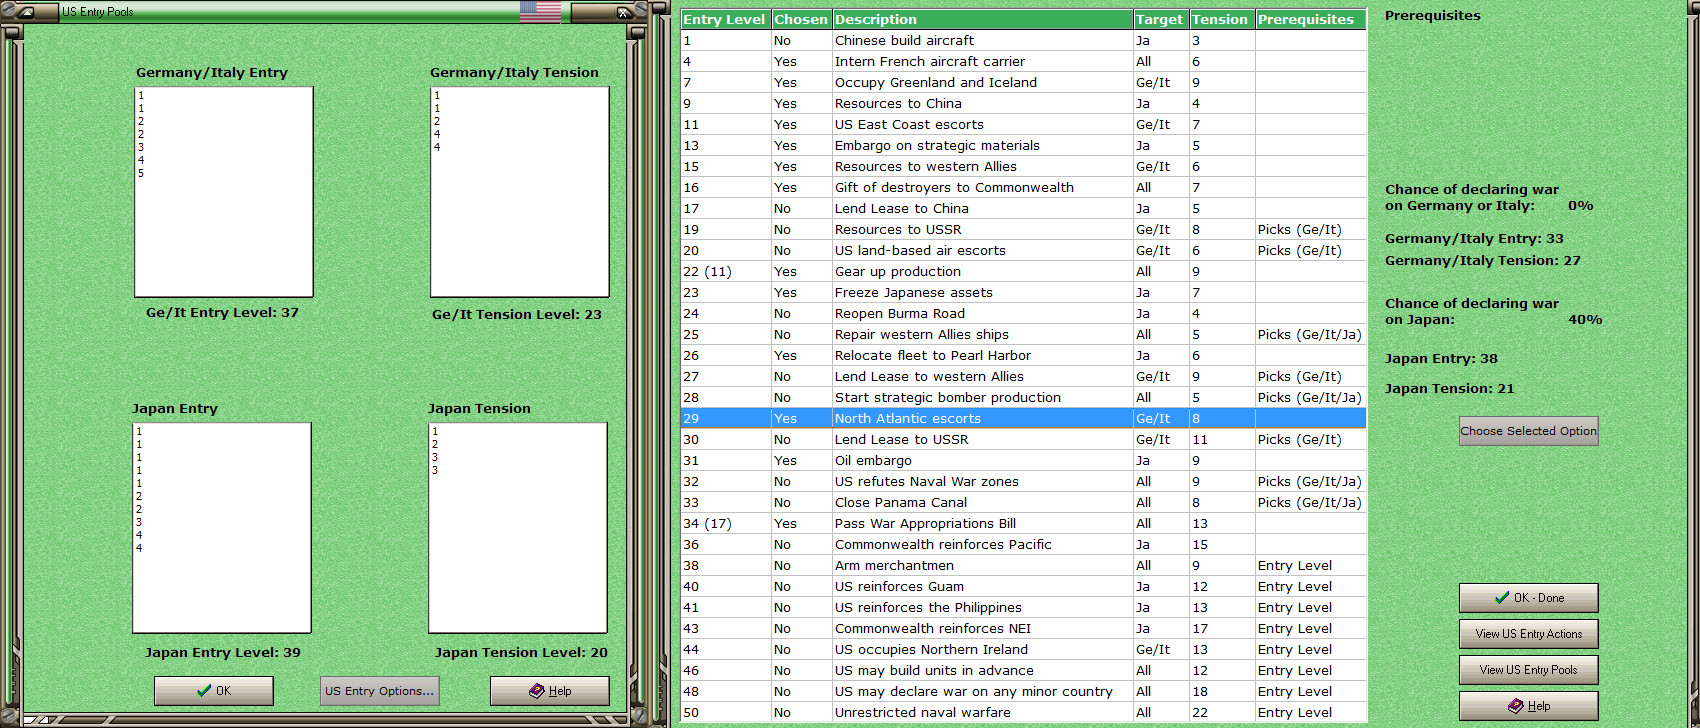Click inside the Japan Tension pool list
This screenshot has width=1700, height=728.
518,528
